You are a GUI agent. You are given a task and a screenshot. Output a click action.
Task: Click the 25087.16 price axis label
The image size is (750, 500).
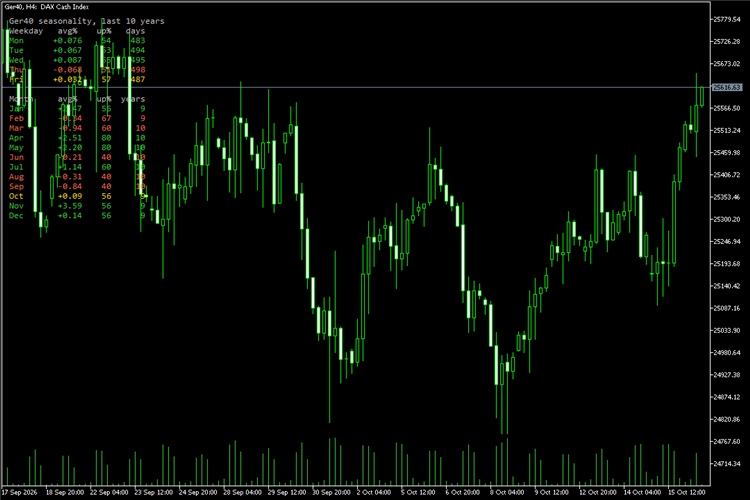[727, 309]
